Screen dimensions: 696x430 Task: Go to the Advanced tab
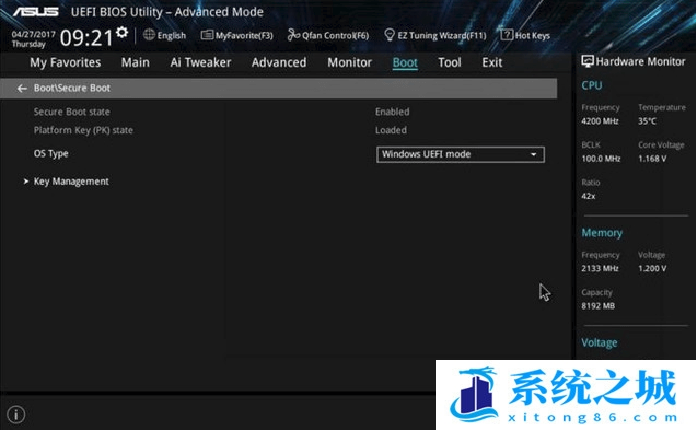[x=279, y=63]
